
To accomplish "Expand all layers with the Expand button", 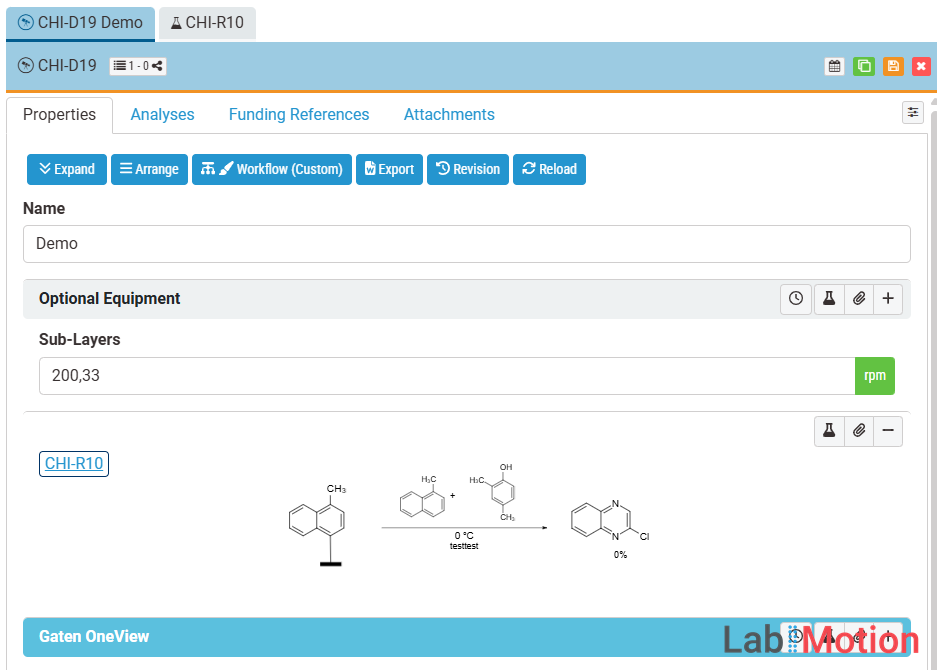I will [67, 169].
